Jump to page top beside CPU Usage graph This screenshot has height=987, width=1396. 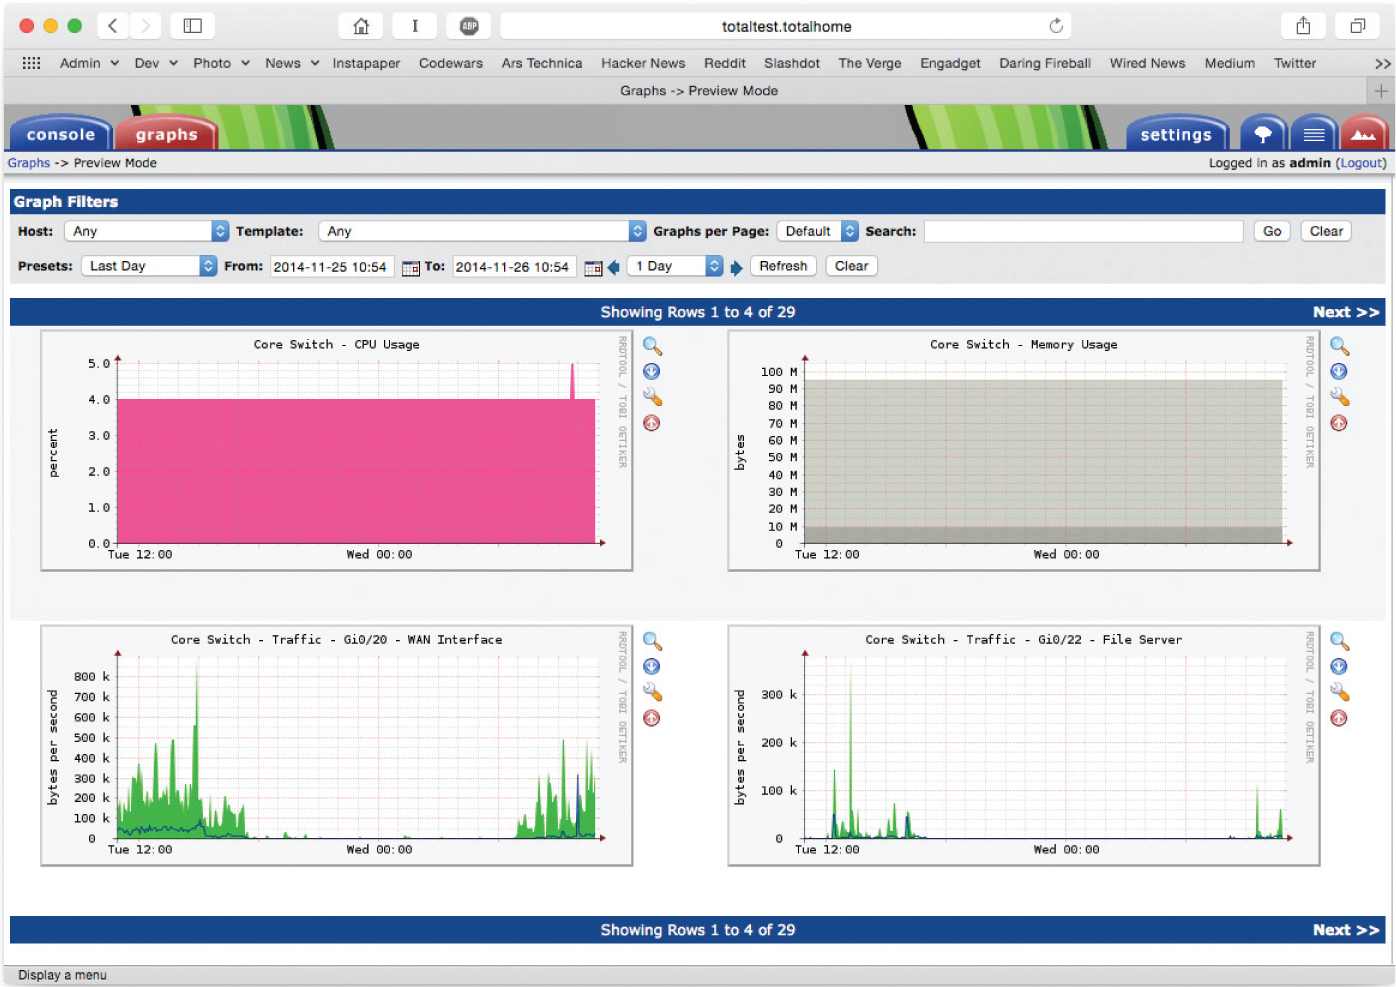point(651,423)
